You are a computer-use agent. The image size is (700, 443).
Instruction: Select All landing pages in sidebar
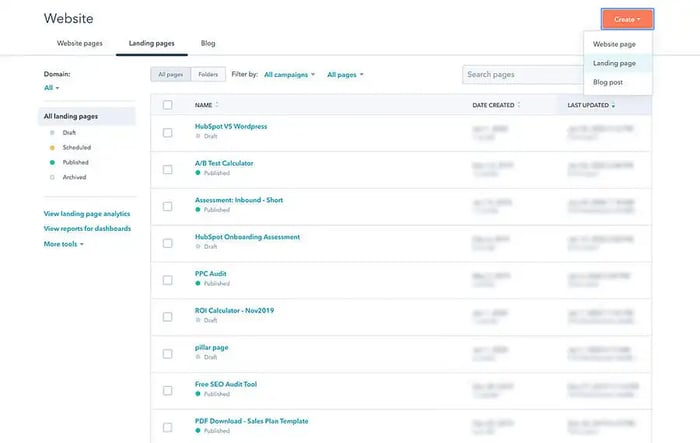[x=87, y=116]
